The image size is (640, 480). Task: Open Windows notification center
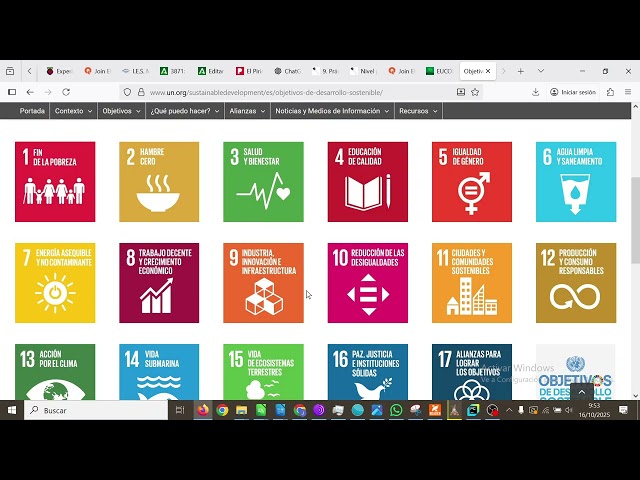(623, 410)
